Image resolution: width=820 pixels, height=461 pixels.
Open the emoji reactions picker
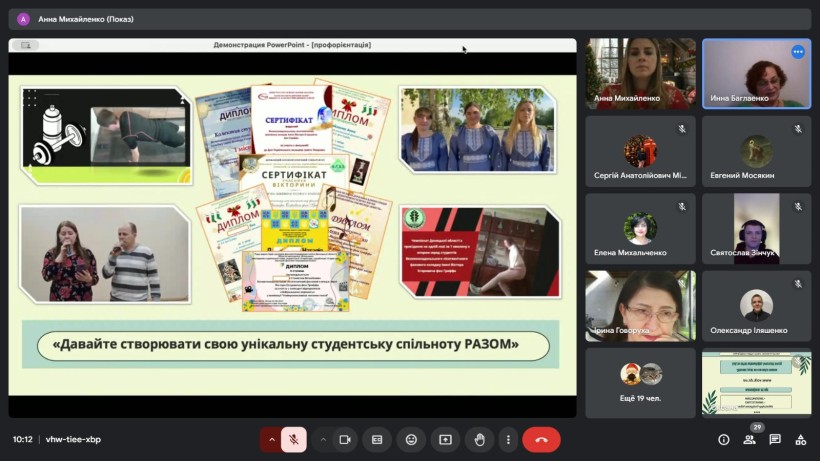[x=411, y=439]
